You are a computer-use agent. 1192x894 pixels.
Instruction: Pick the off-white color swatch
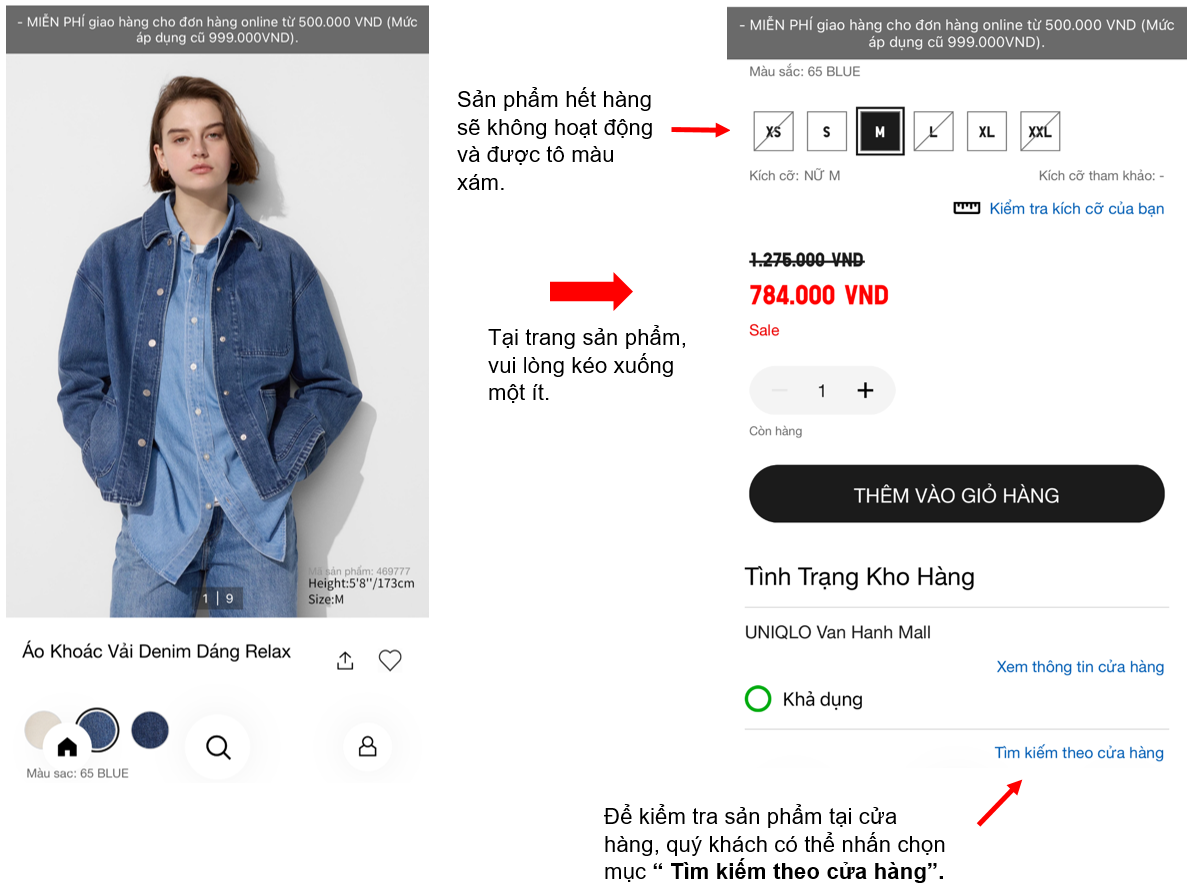(x=40, y=728)
